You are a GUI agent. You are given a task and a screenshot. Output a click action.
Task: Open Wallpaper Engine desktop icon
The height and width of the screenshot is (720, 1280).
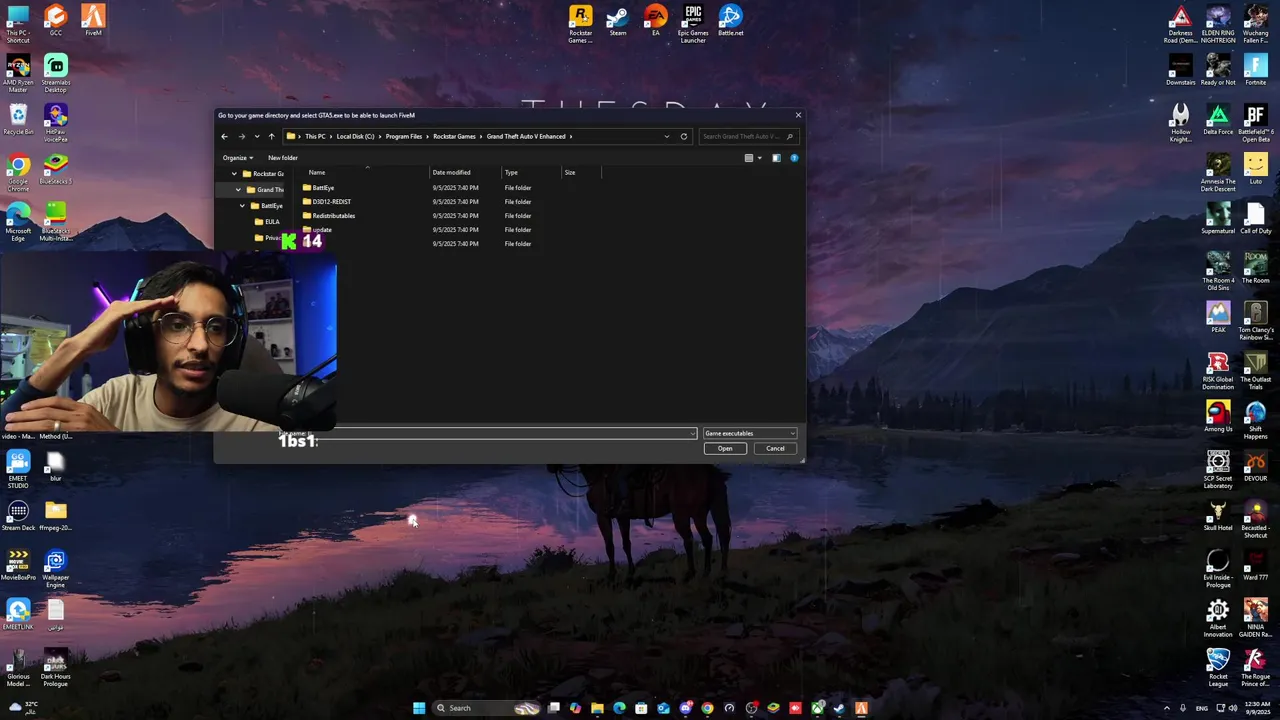click(56, 569)
